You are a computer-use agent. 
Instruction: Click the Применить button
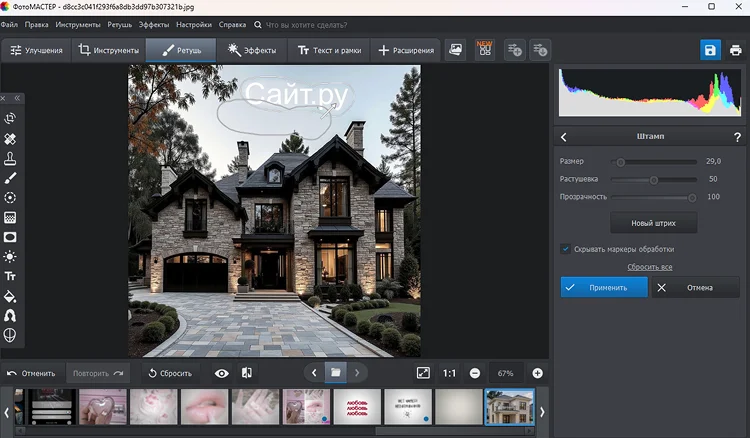604,287
